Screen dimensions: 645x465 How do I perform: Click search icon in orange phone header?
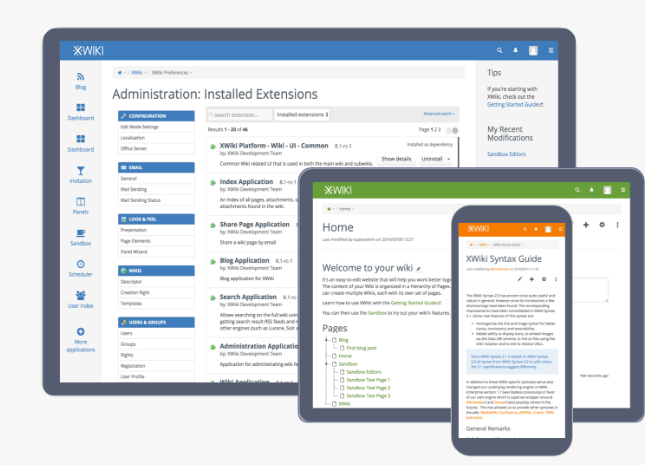(525, 229)
